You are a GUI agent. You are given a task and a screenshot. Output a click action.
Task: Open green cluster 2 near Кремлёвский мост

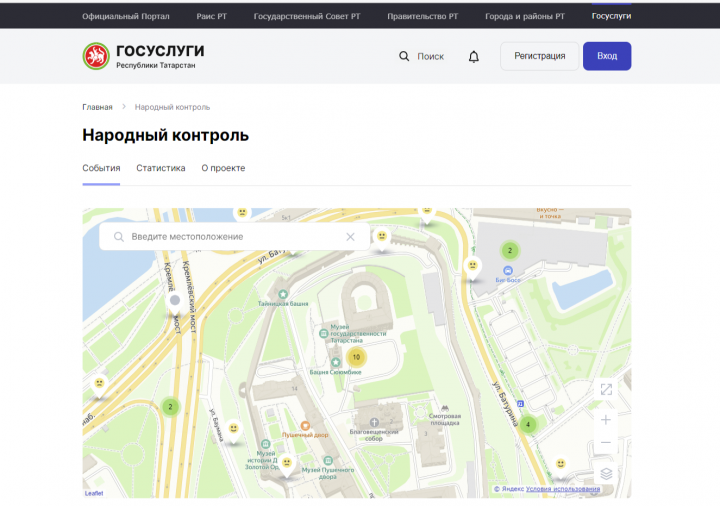click(170, 406)
